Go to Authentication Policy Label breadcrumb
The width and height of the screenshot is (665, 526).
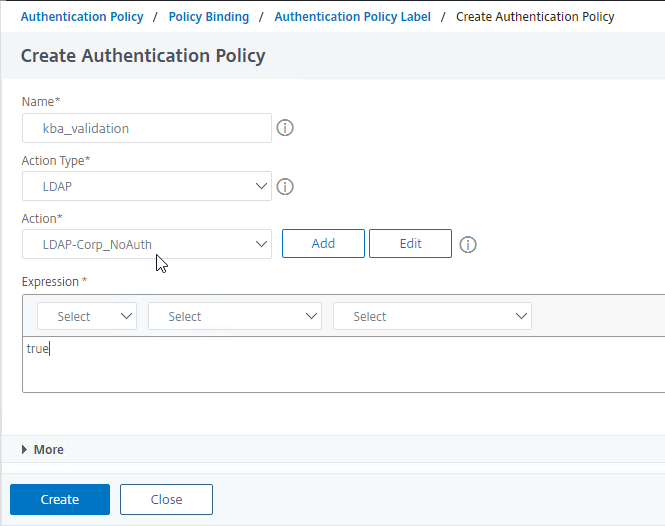tap(352, 17)
